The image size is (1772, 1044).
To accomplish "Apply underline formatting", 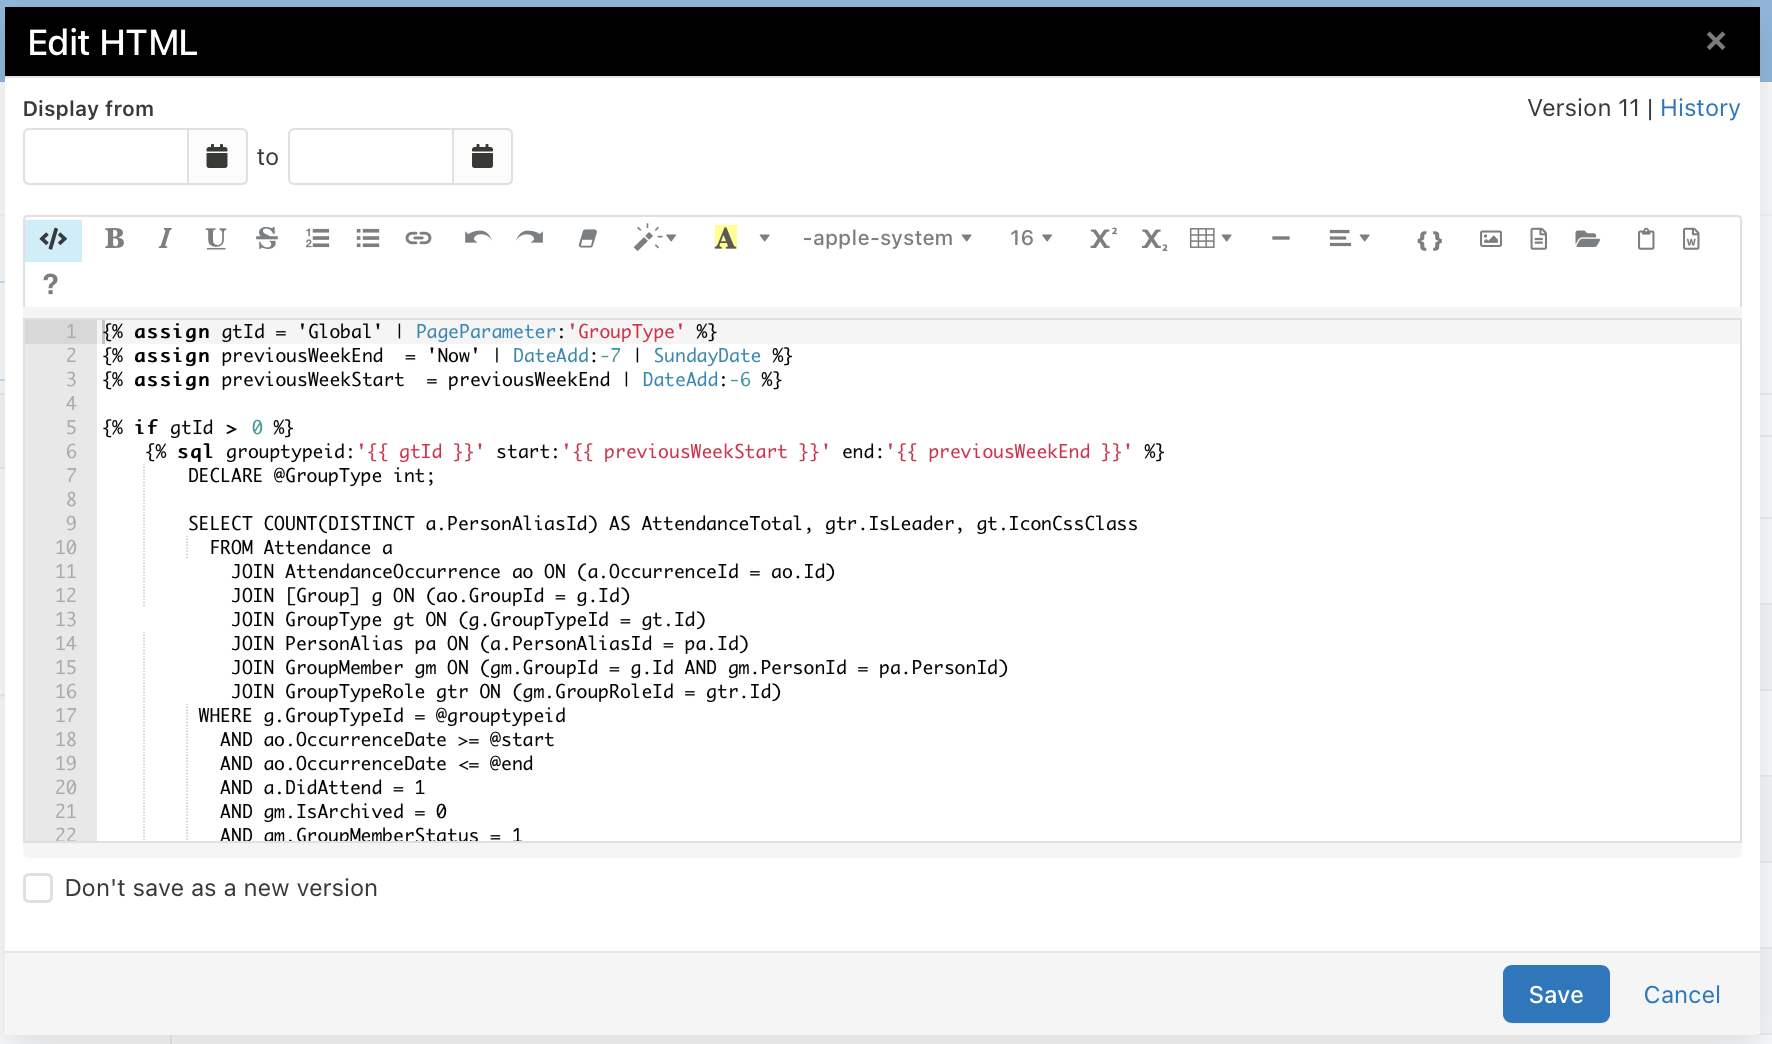I will pos(216,239).
